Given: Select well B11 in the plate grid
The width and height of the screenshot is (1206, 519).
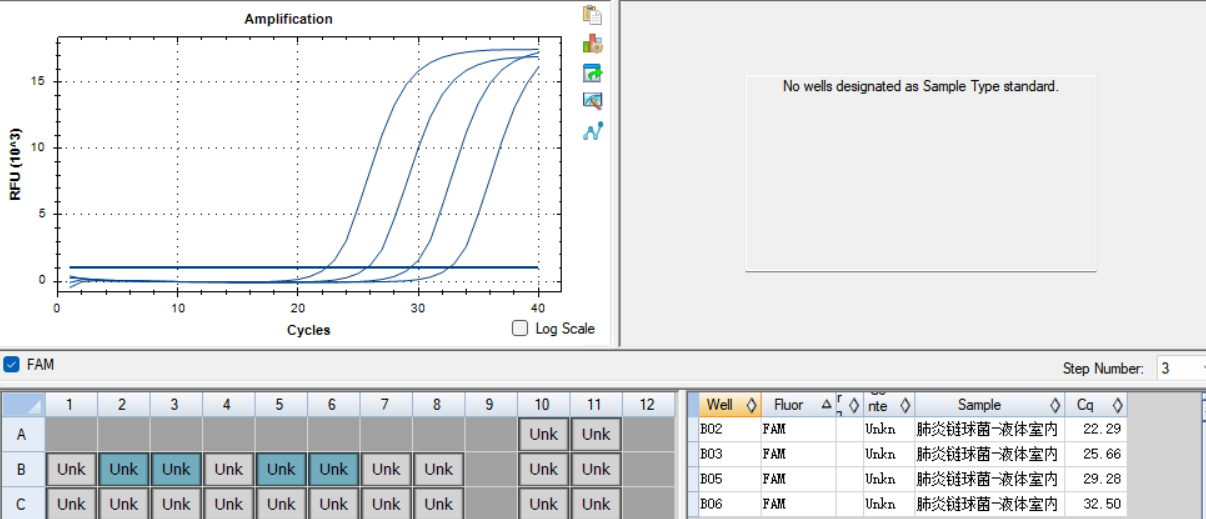Looking at the screenshot, I should click(596, 469).
